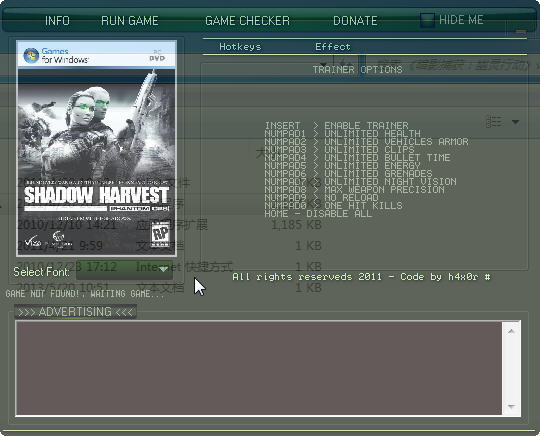Click the Shadow Harvest game cover image

point(97,148)
